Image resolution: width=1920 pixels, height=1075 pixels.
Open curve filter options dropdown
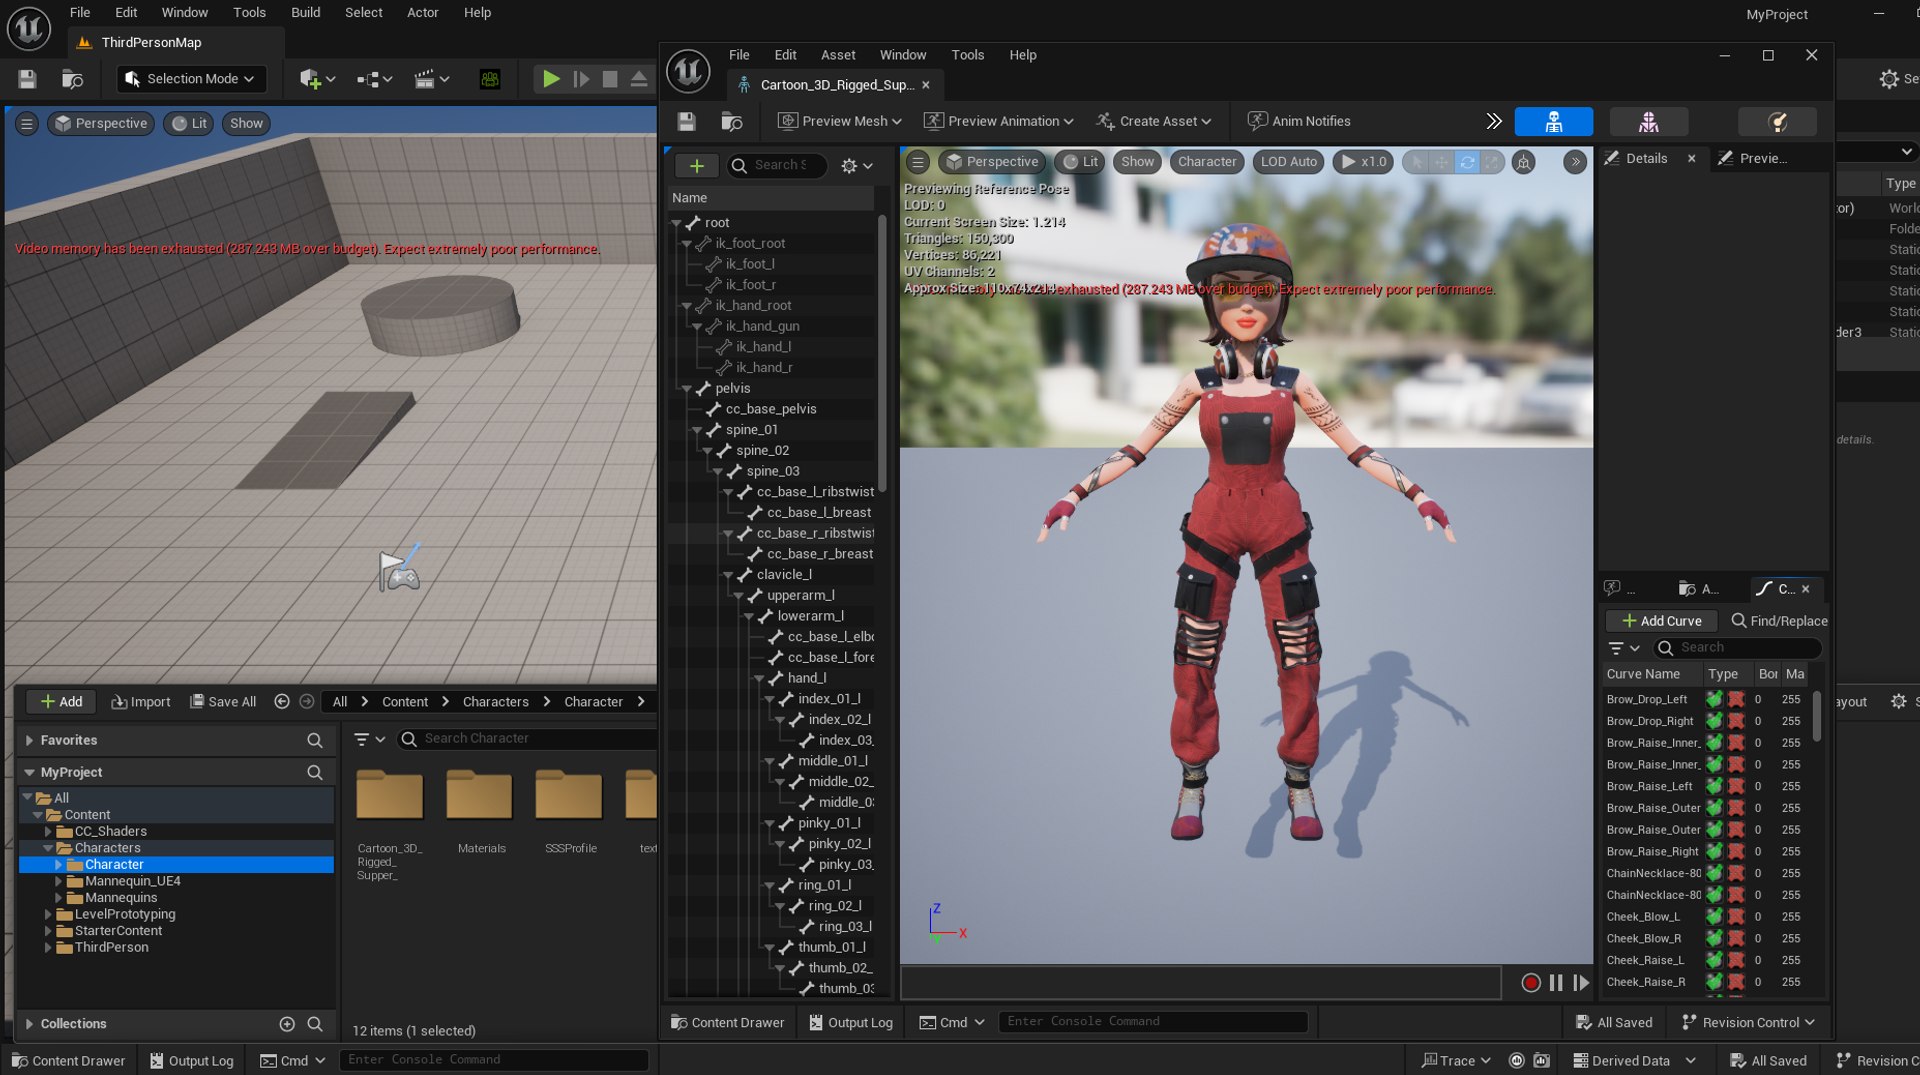(x=1624, y=648)
